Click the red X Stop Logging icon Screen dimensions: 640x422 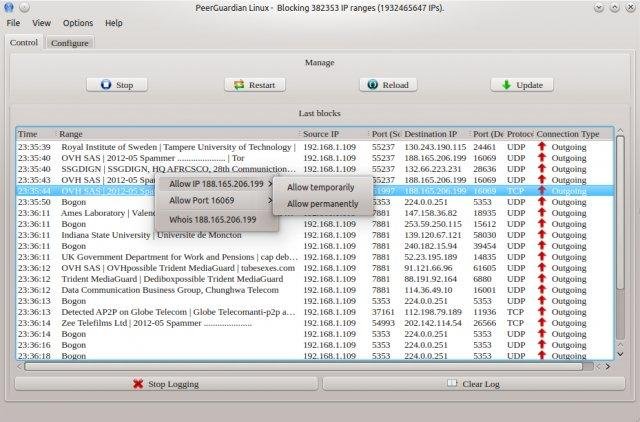tap(137, 383)
